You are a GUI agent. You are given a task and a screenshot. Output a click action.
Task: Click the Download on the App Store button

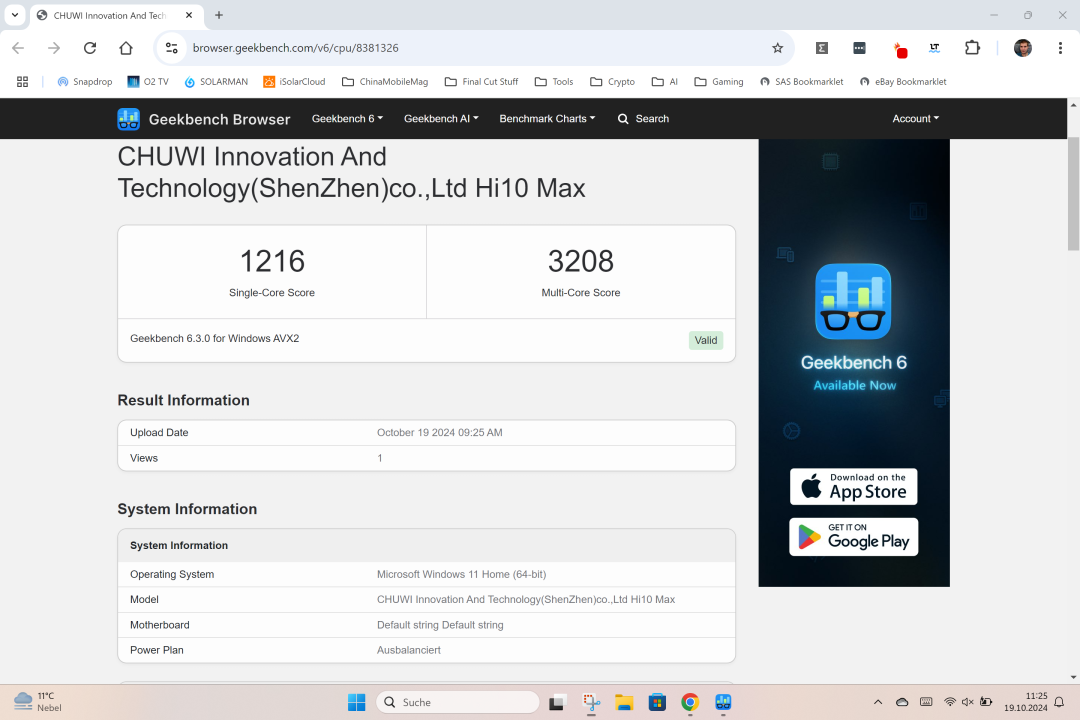tap(853, 487)
